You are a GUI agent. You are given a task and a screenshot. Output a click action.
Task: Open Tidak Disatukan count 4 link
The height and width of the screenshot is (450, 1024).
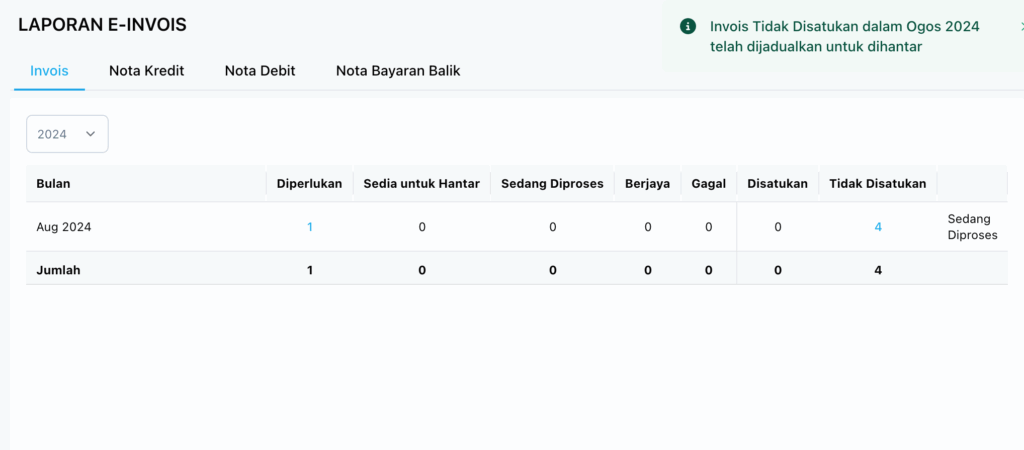click(x=878, y=227)
